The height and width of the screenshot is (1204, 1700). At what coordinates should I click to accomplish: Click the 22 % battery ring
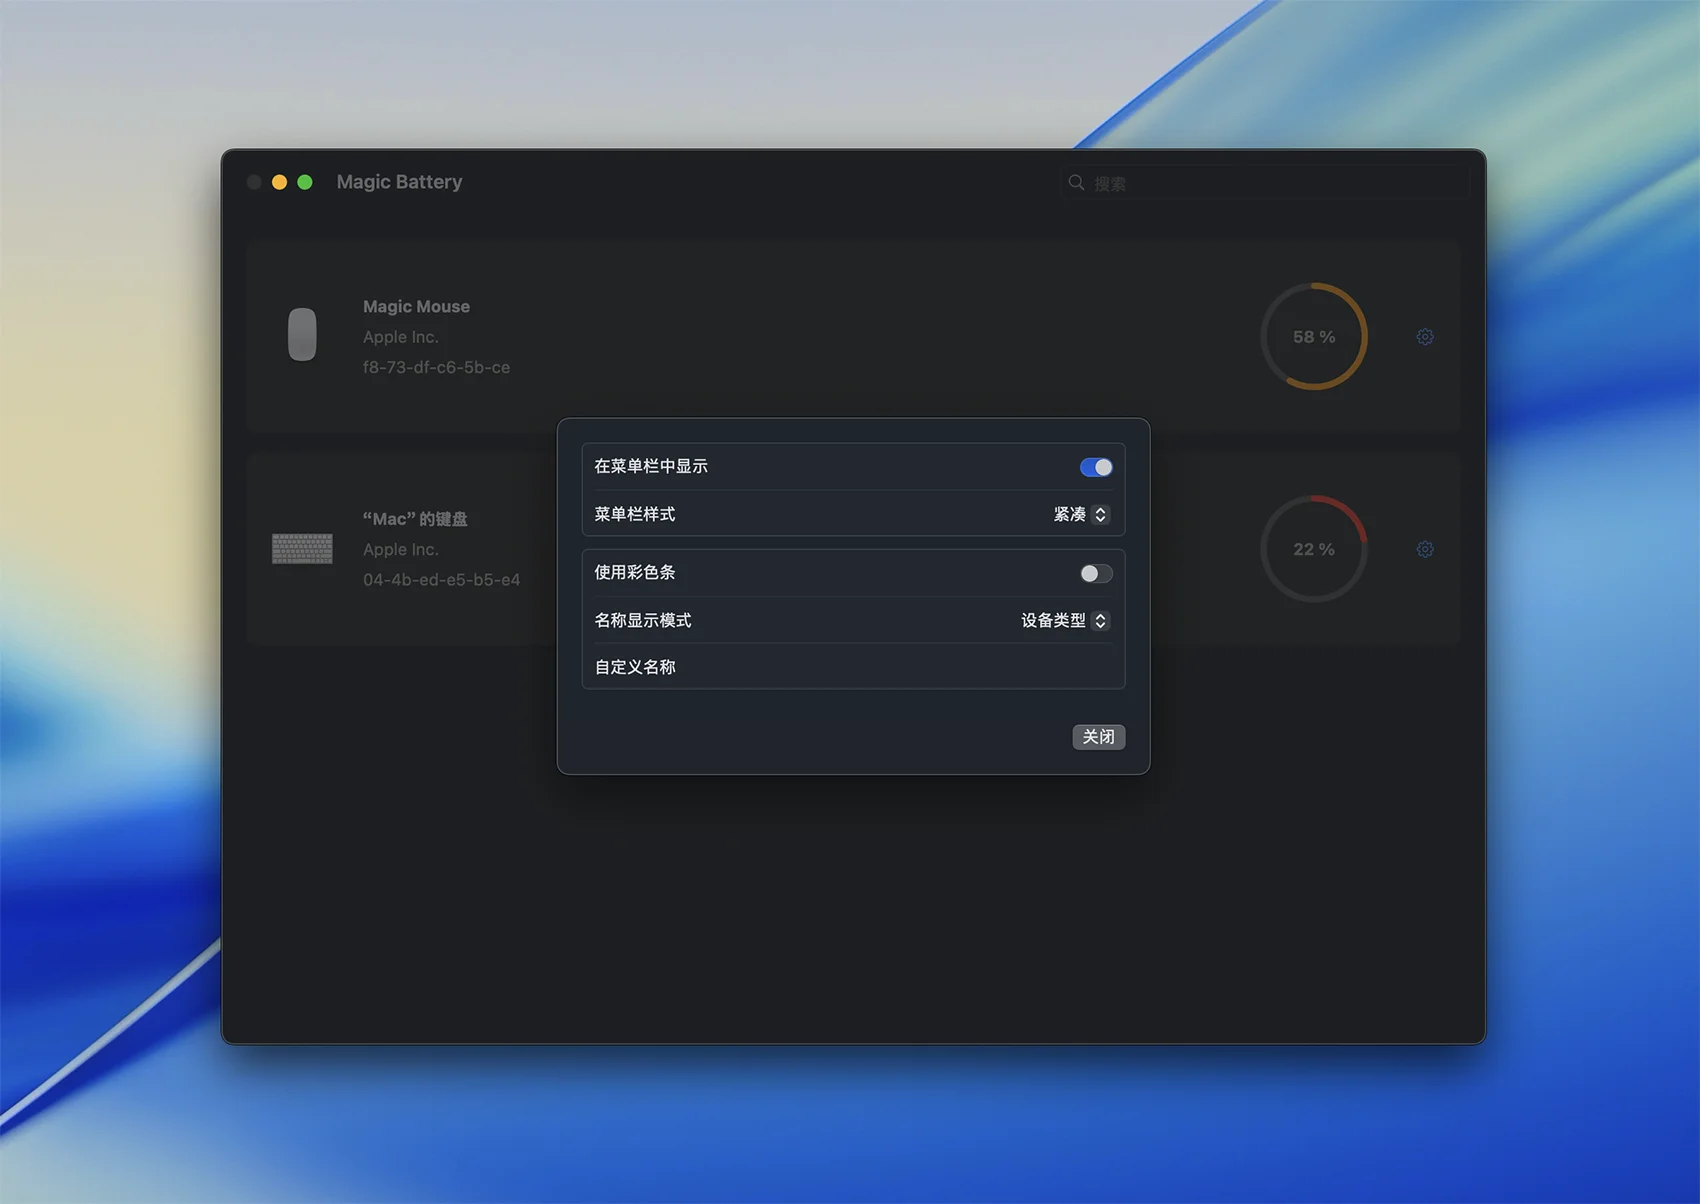pyautogui.click(x=1313, y=549)
